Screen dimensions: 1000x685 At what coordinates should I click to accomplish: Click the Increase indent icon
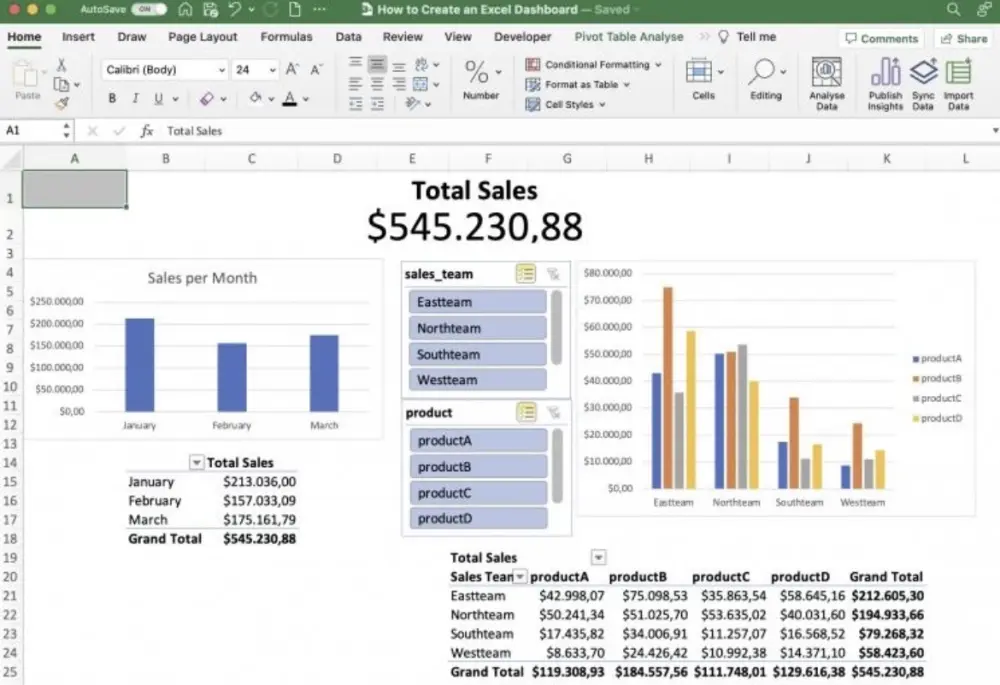pos(378,104)
